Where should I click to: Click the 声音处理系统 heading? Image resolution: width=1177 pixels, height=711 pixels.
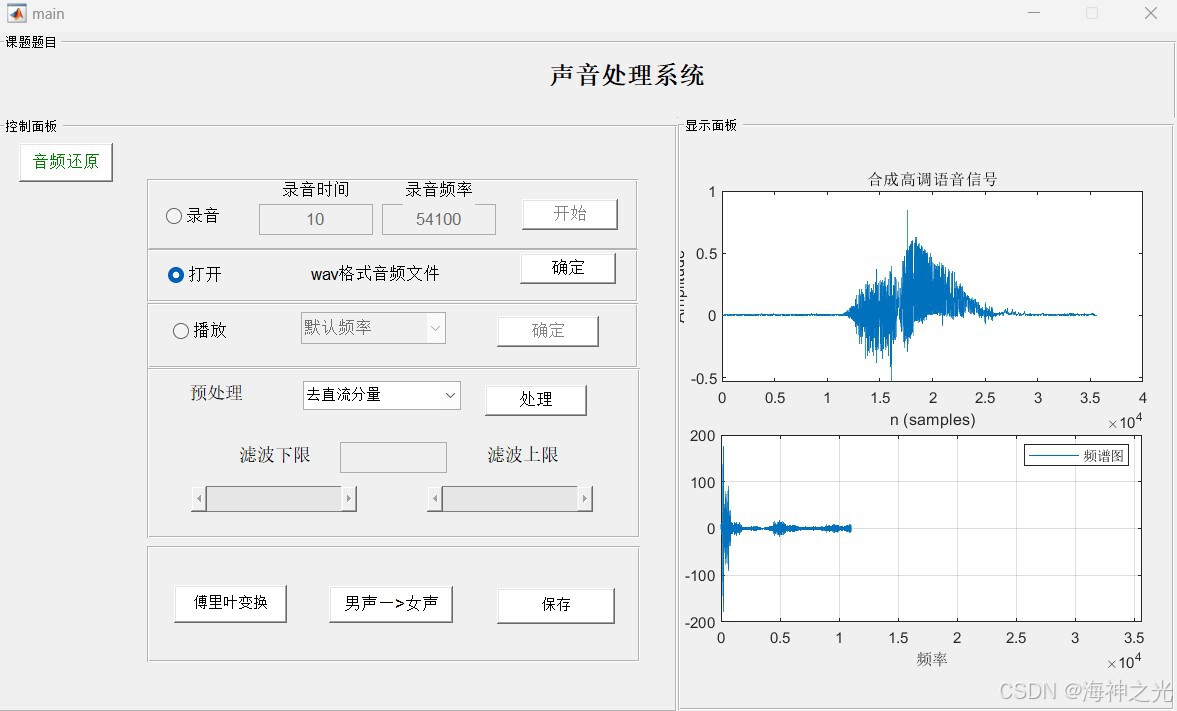coord(627,75)
